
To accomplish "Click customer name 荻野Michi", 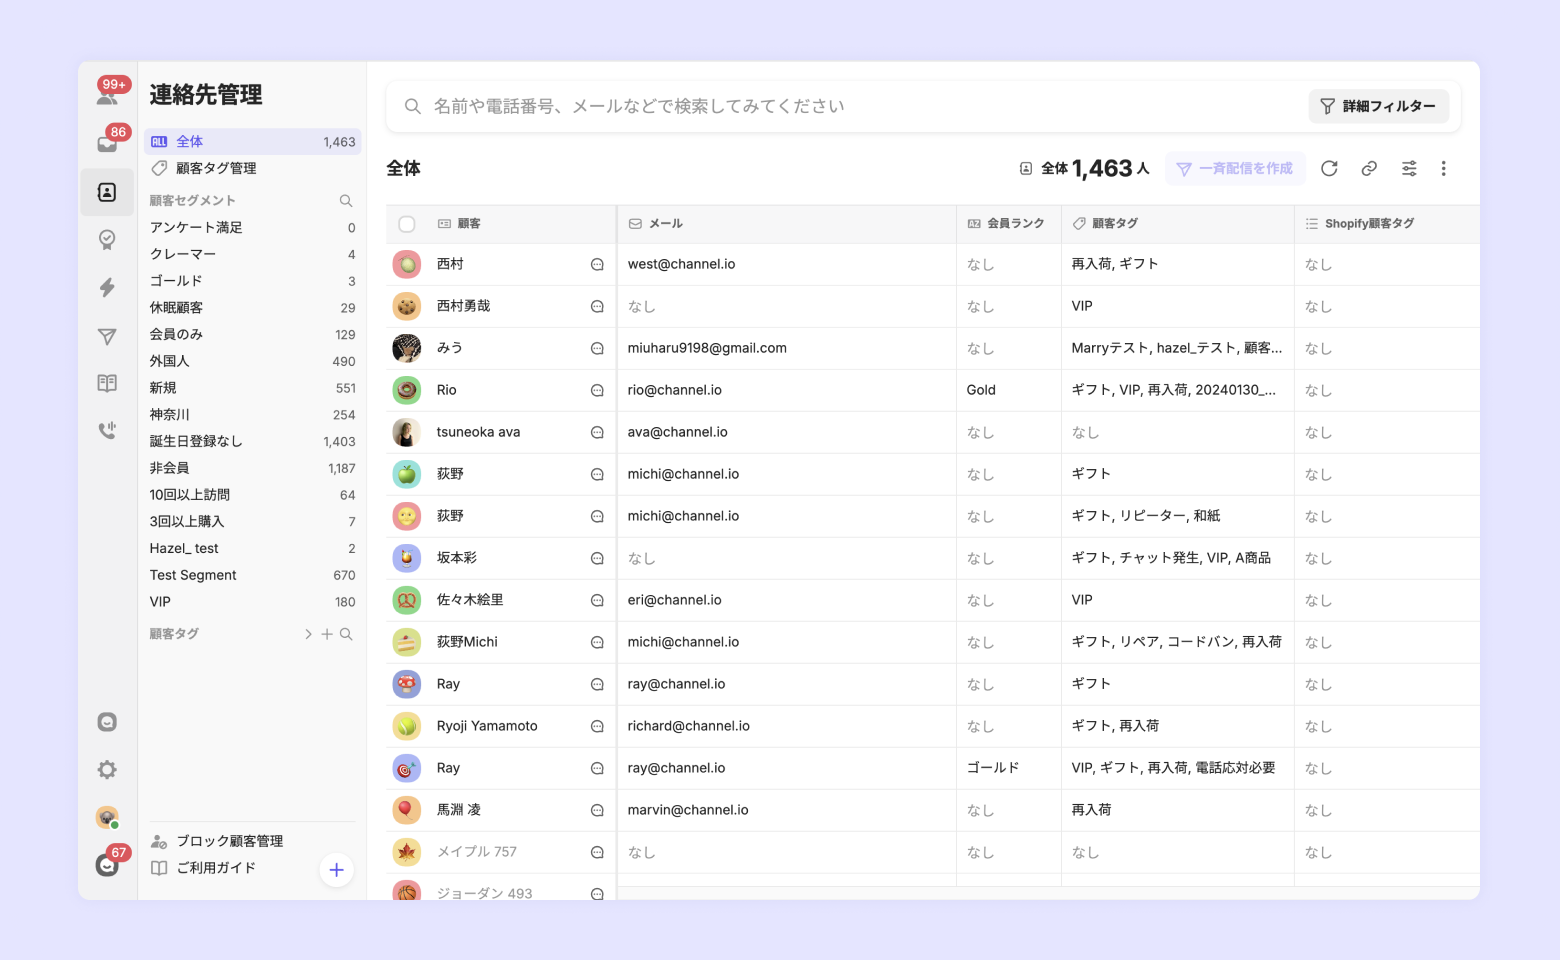I will [x=467, y=643].
